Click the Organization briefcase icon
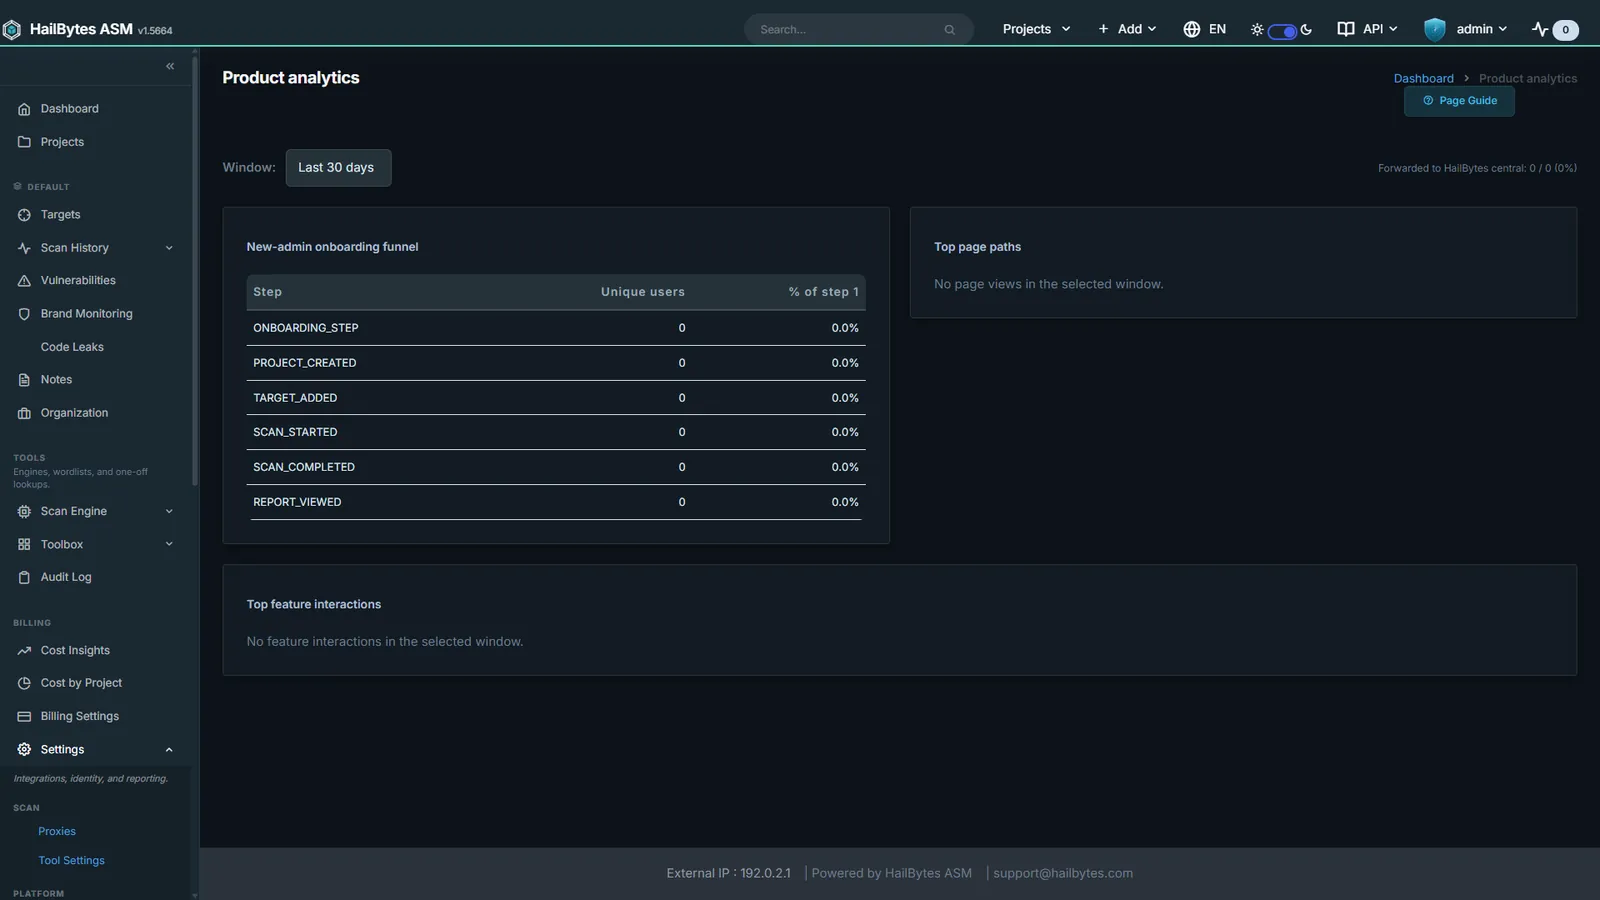 click(24, 413)
